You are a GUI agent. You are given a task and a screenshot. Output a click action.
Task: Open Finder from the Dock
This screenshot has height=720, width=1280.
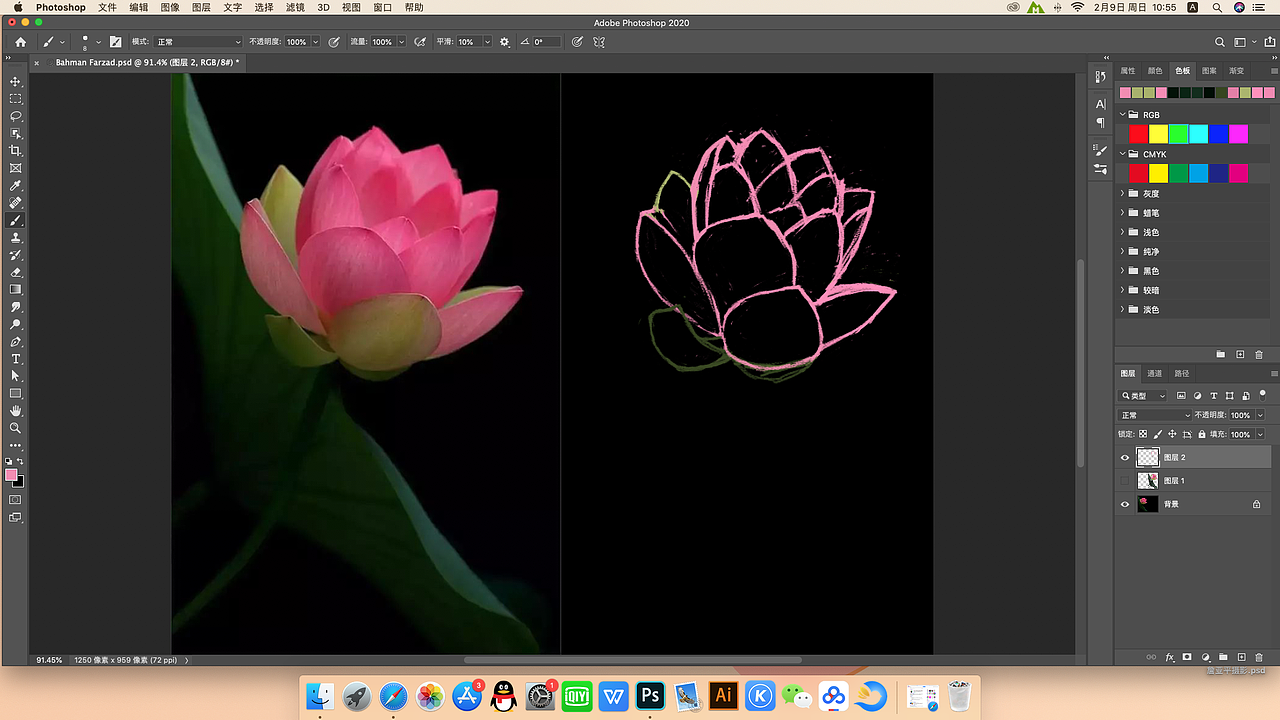click(x=320, y=696)
